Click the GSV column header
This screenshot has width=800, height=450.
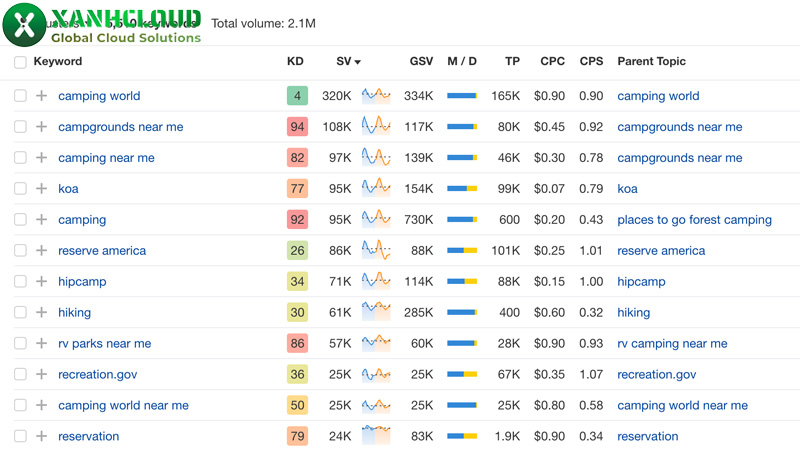click(421, 62)
